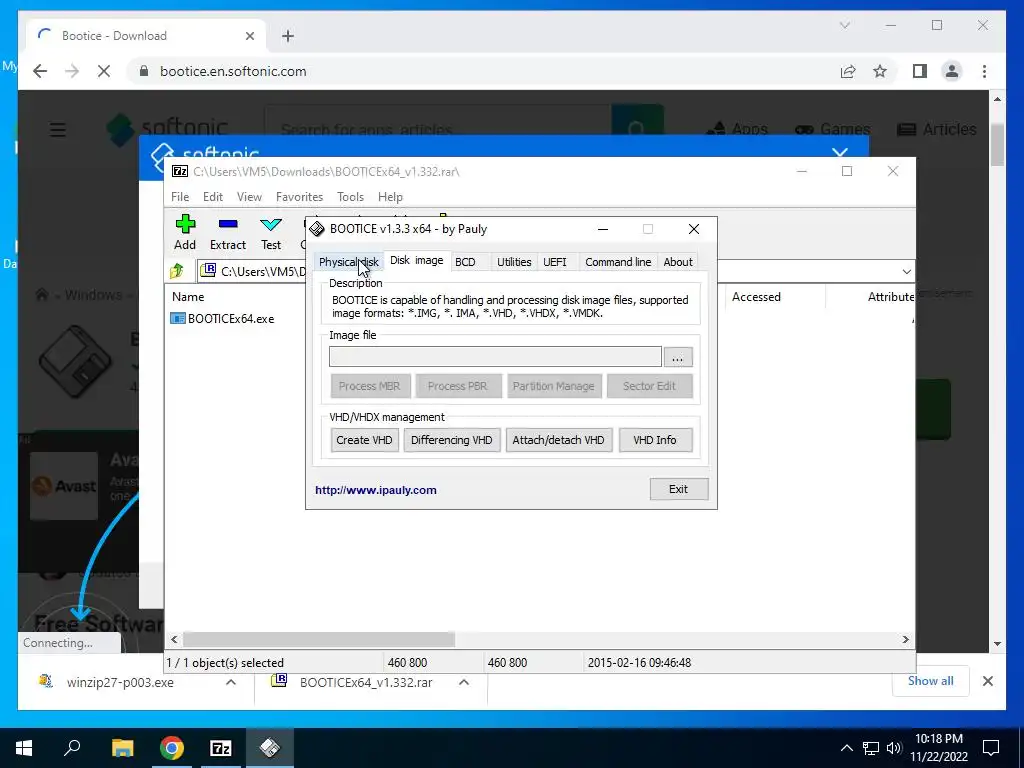Open the winzip27-p003.exe download item

pyautogui.click(x=120, y=682)
